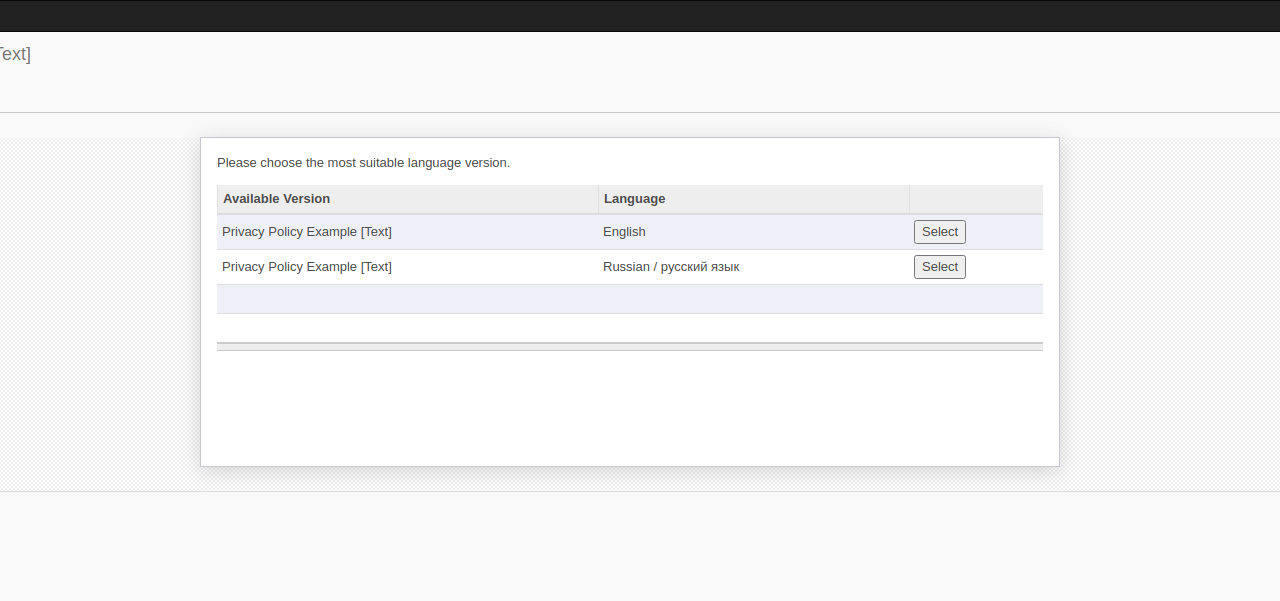
Task: Click inside the language selection dialog panel
Action: coord(630,410)
